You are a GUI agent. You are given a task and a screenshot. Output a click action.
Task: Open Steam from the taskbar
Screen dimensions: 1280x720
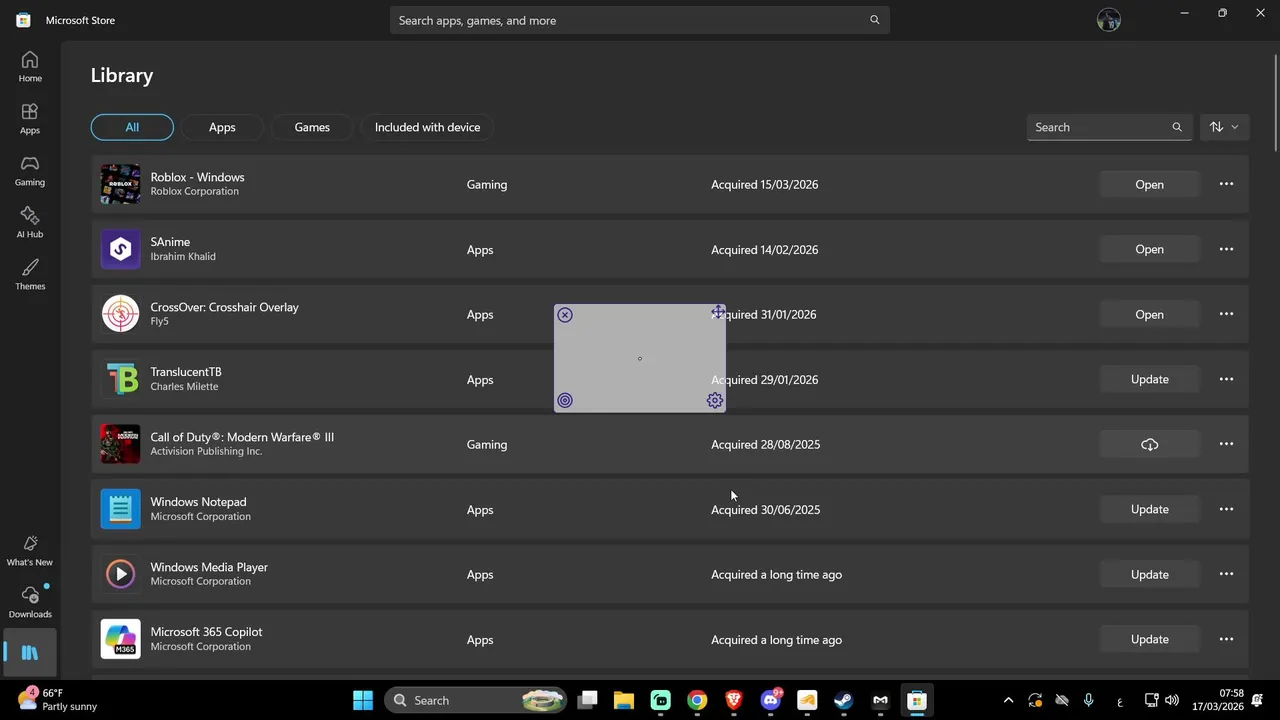click(x=843, y=700)
